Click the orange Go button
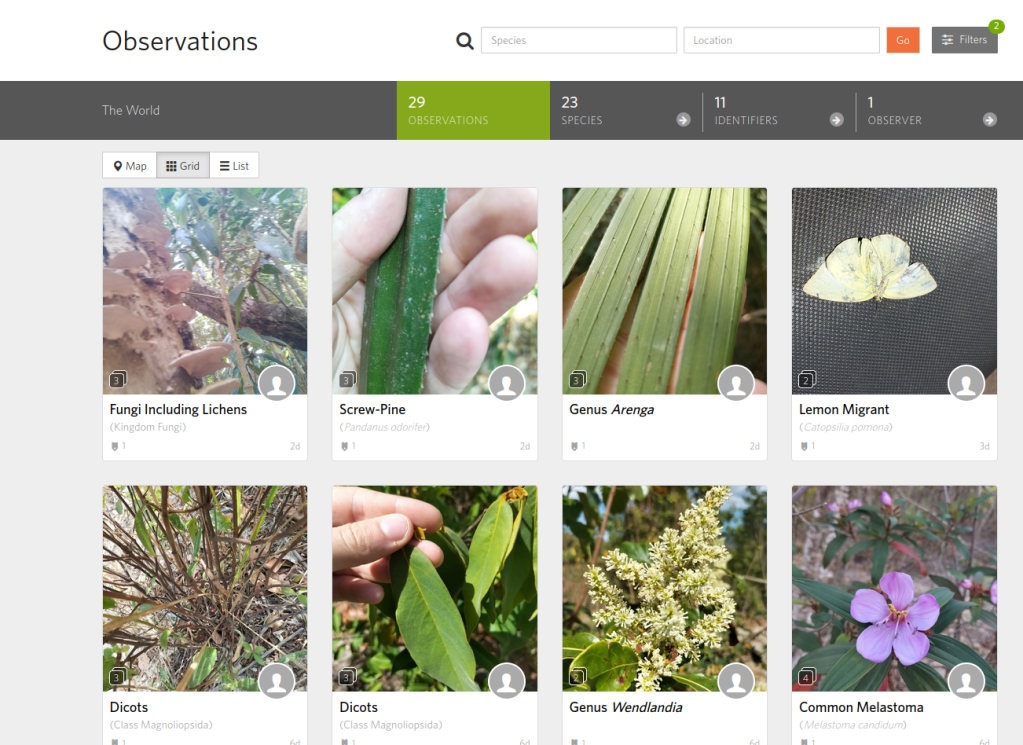Screen dimensions: 1023x745 902,40
